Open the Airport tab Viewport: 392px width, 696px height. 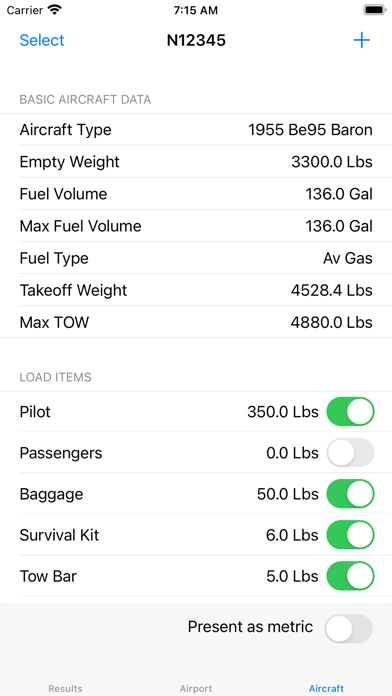(x=196, y=688)
